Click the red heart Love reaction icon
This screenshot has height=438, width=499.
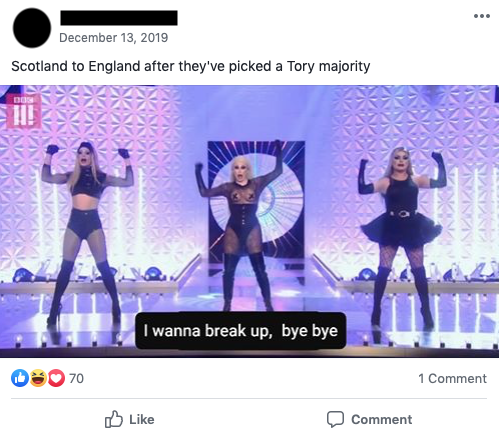(x=56, y=378)
